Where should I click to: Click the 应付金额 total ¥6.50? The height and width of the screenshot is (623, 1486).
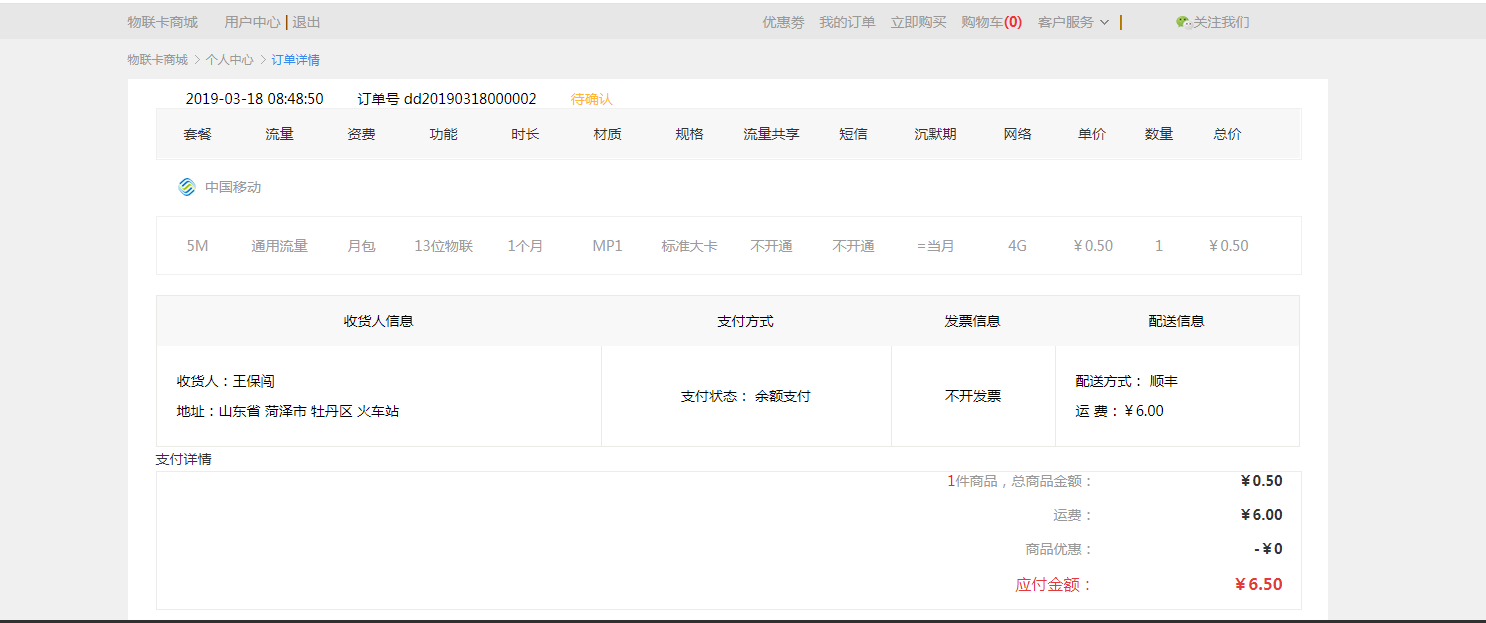(x=1258, y=585)
